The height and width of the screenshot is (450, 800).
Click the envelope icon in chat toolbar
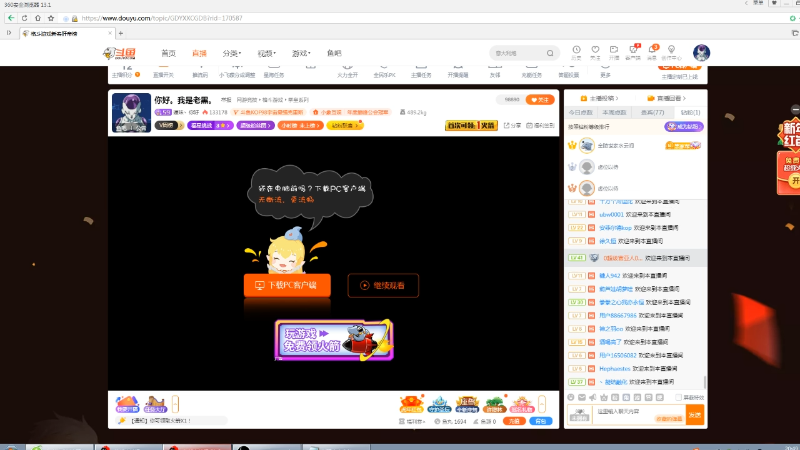pos(582,397)
